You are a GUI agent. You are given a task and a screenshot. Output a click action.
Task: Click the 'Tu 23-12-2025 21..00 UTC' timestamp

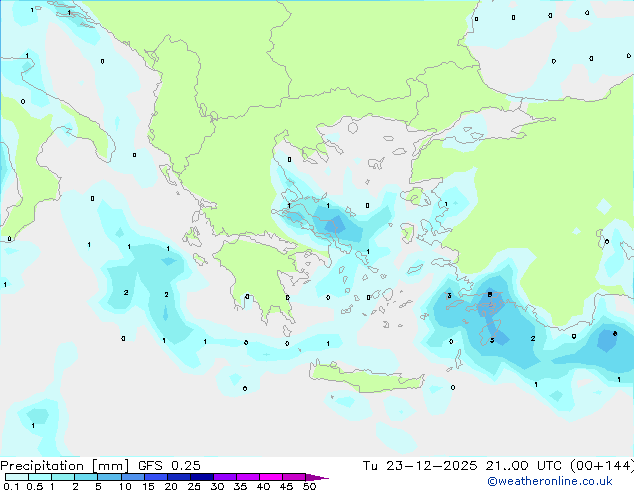[464, 466]
